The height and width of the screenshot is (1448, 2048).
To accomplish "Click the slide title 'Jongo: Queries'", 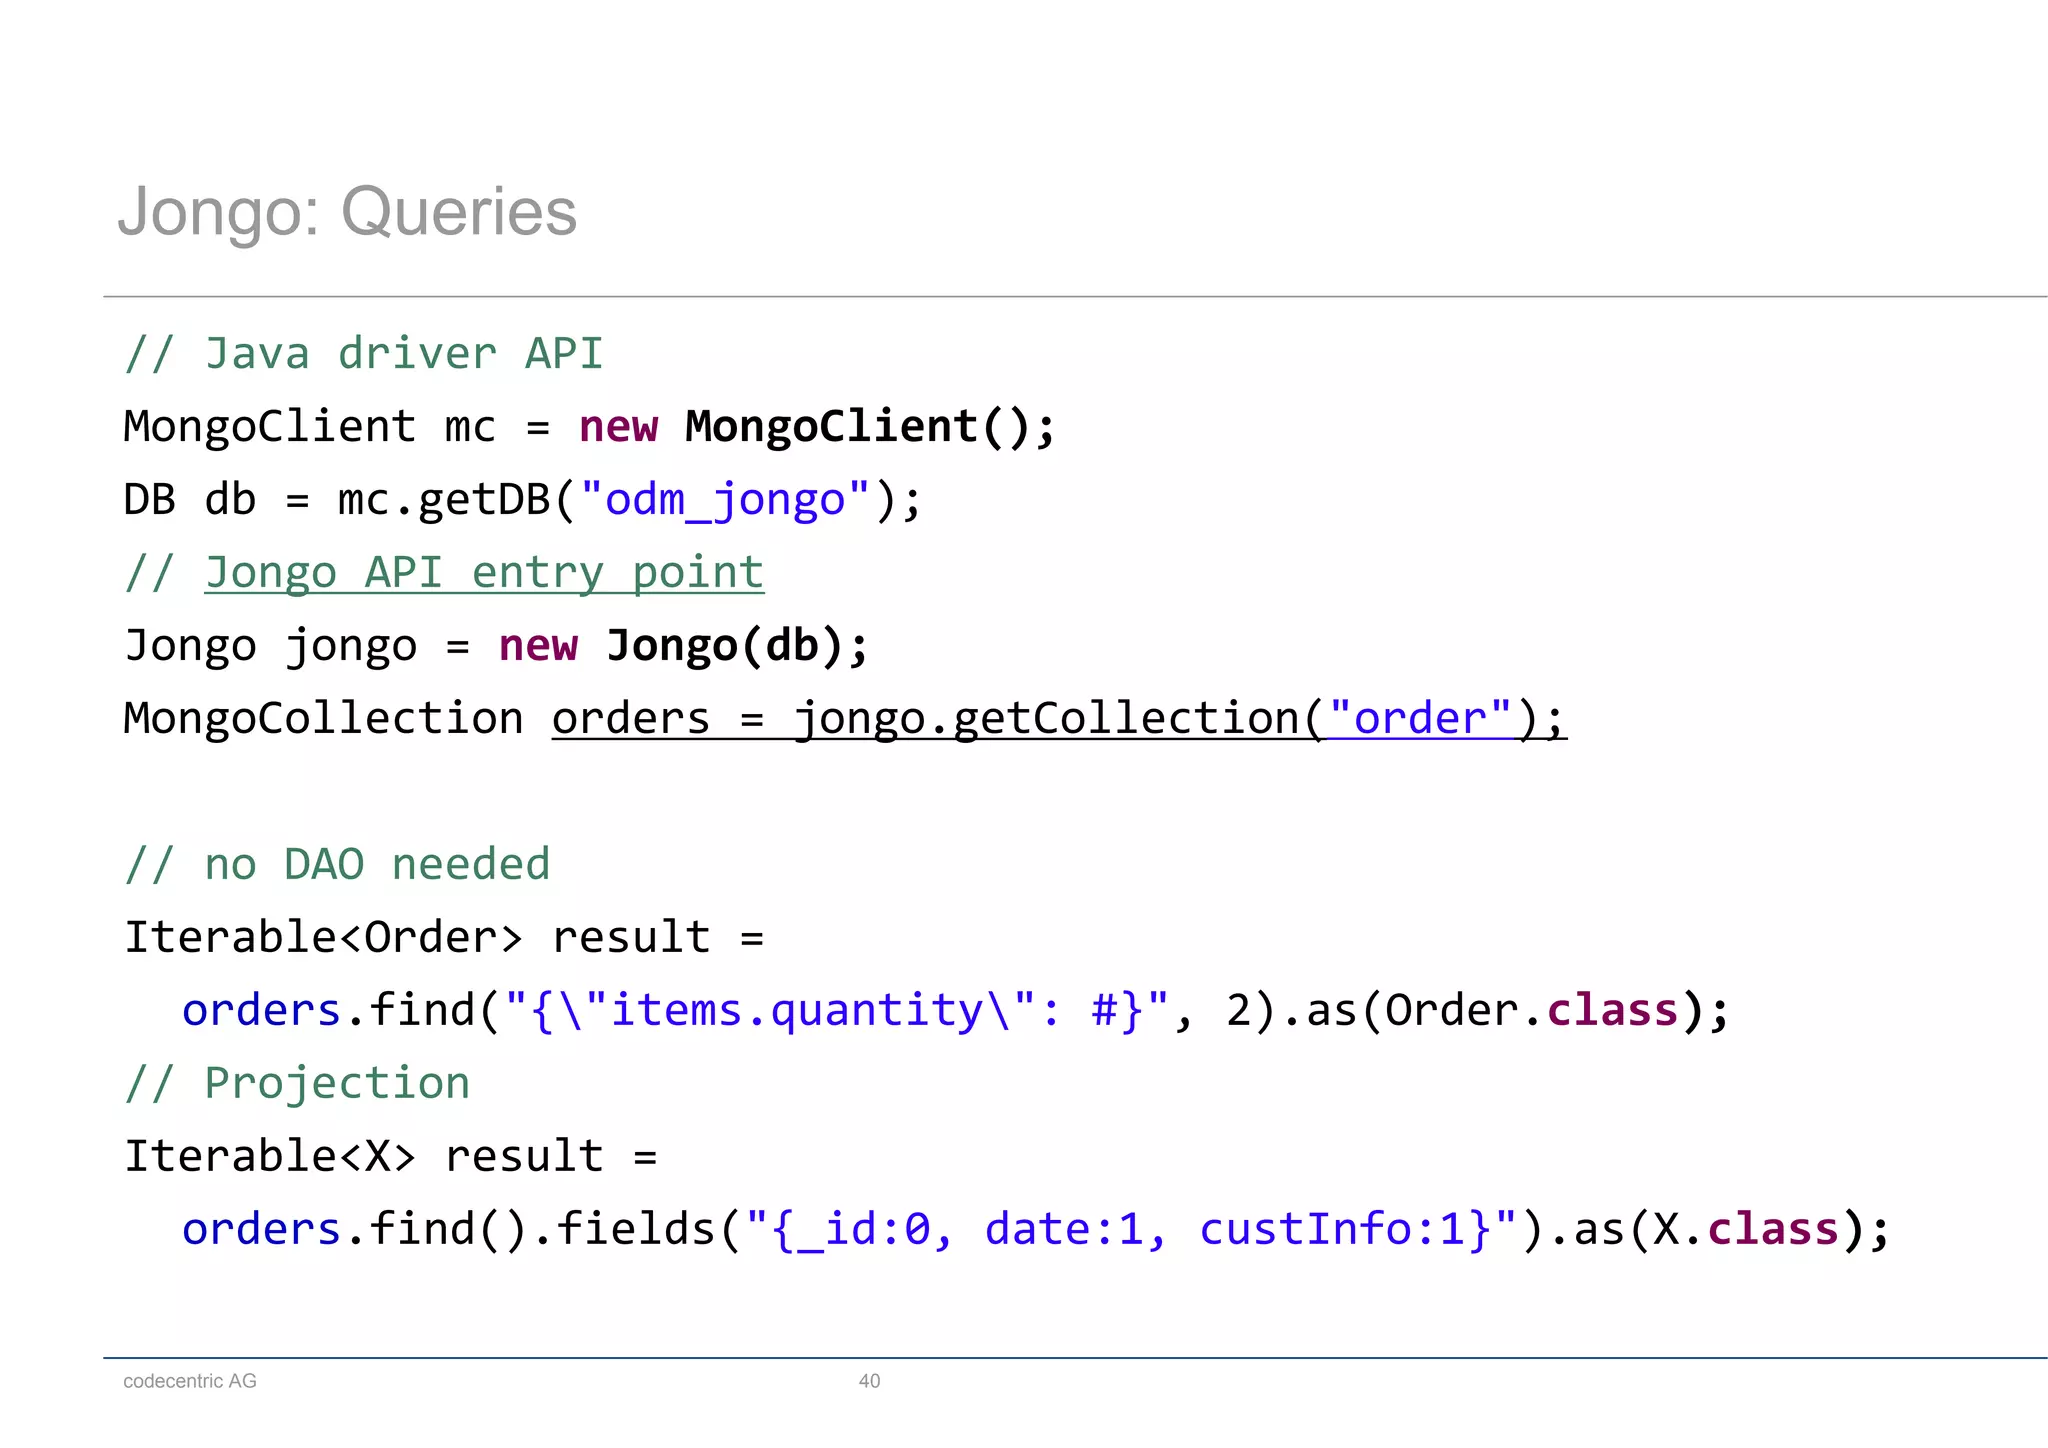I will point(347,213).
